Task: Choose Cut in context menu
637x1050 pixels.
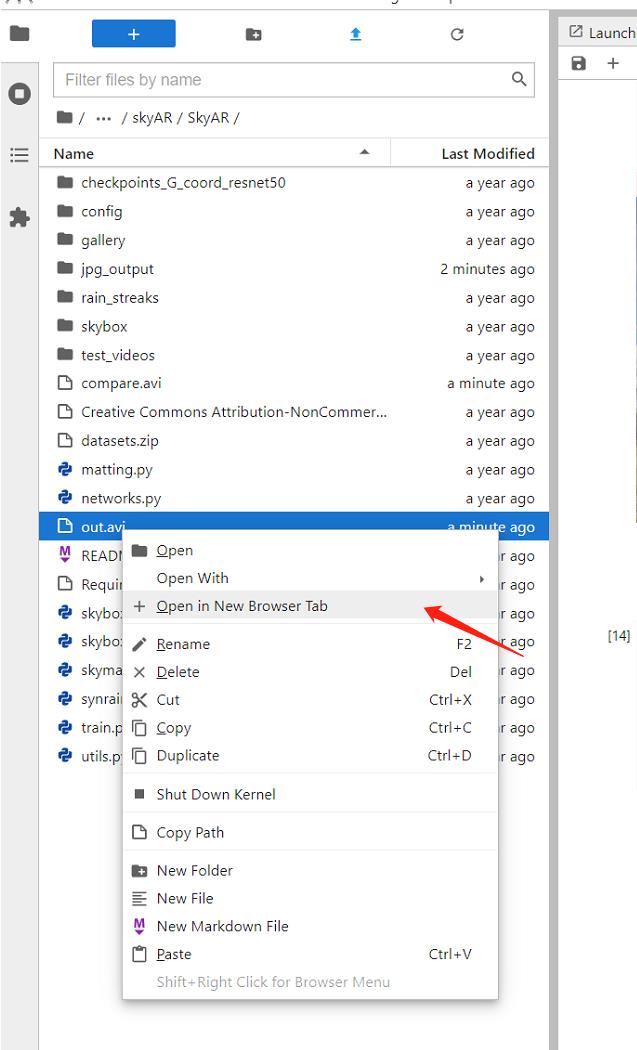Action: pyautogui.click(x=310, y=700)
